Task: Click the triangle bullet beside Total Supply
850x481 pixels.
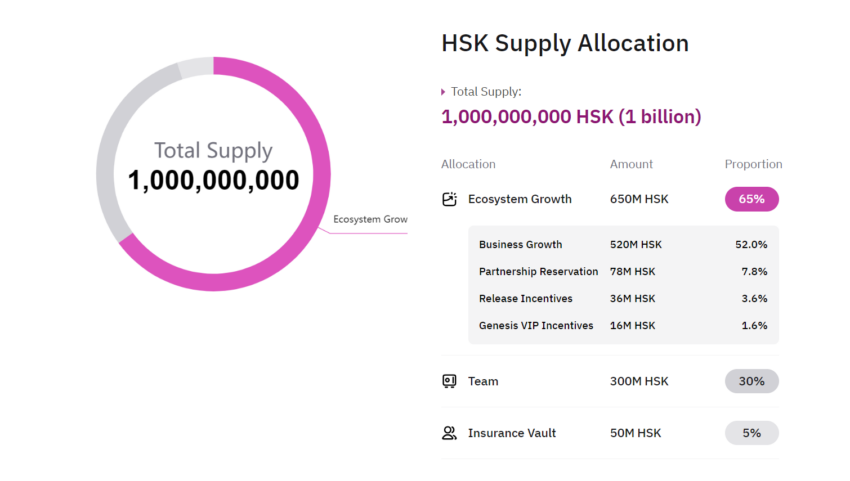Action: click(x=443, y=92)
